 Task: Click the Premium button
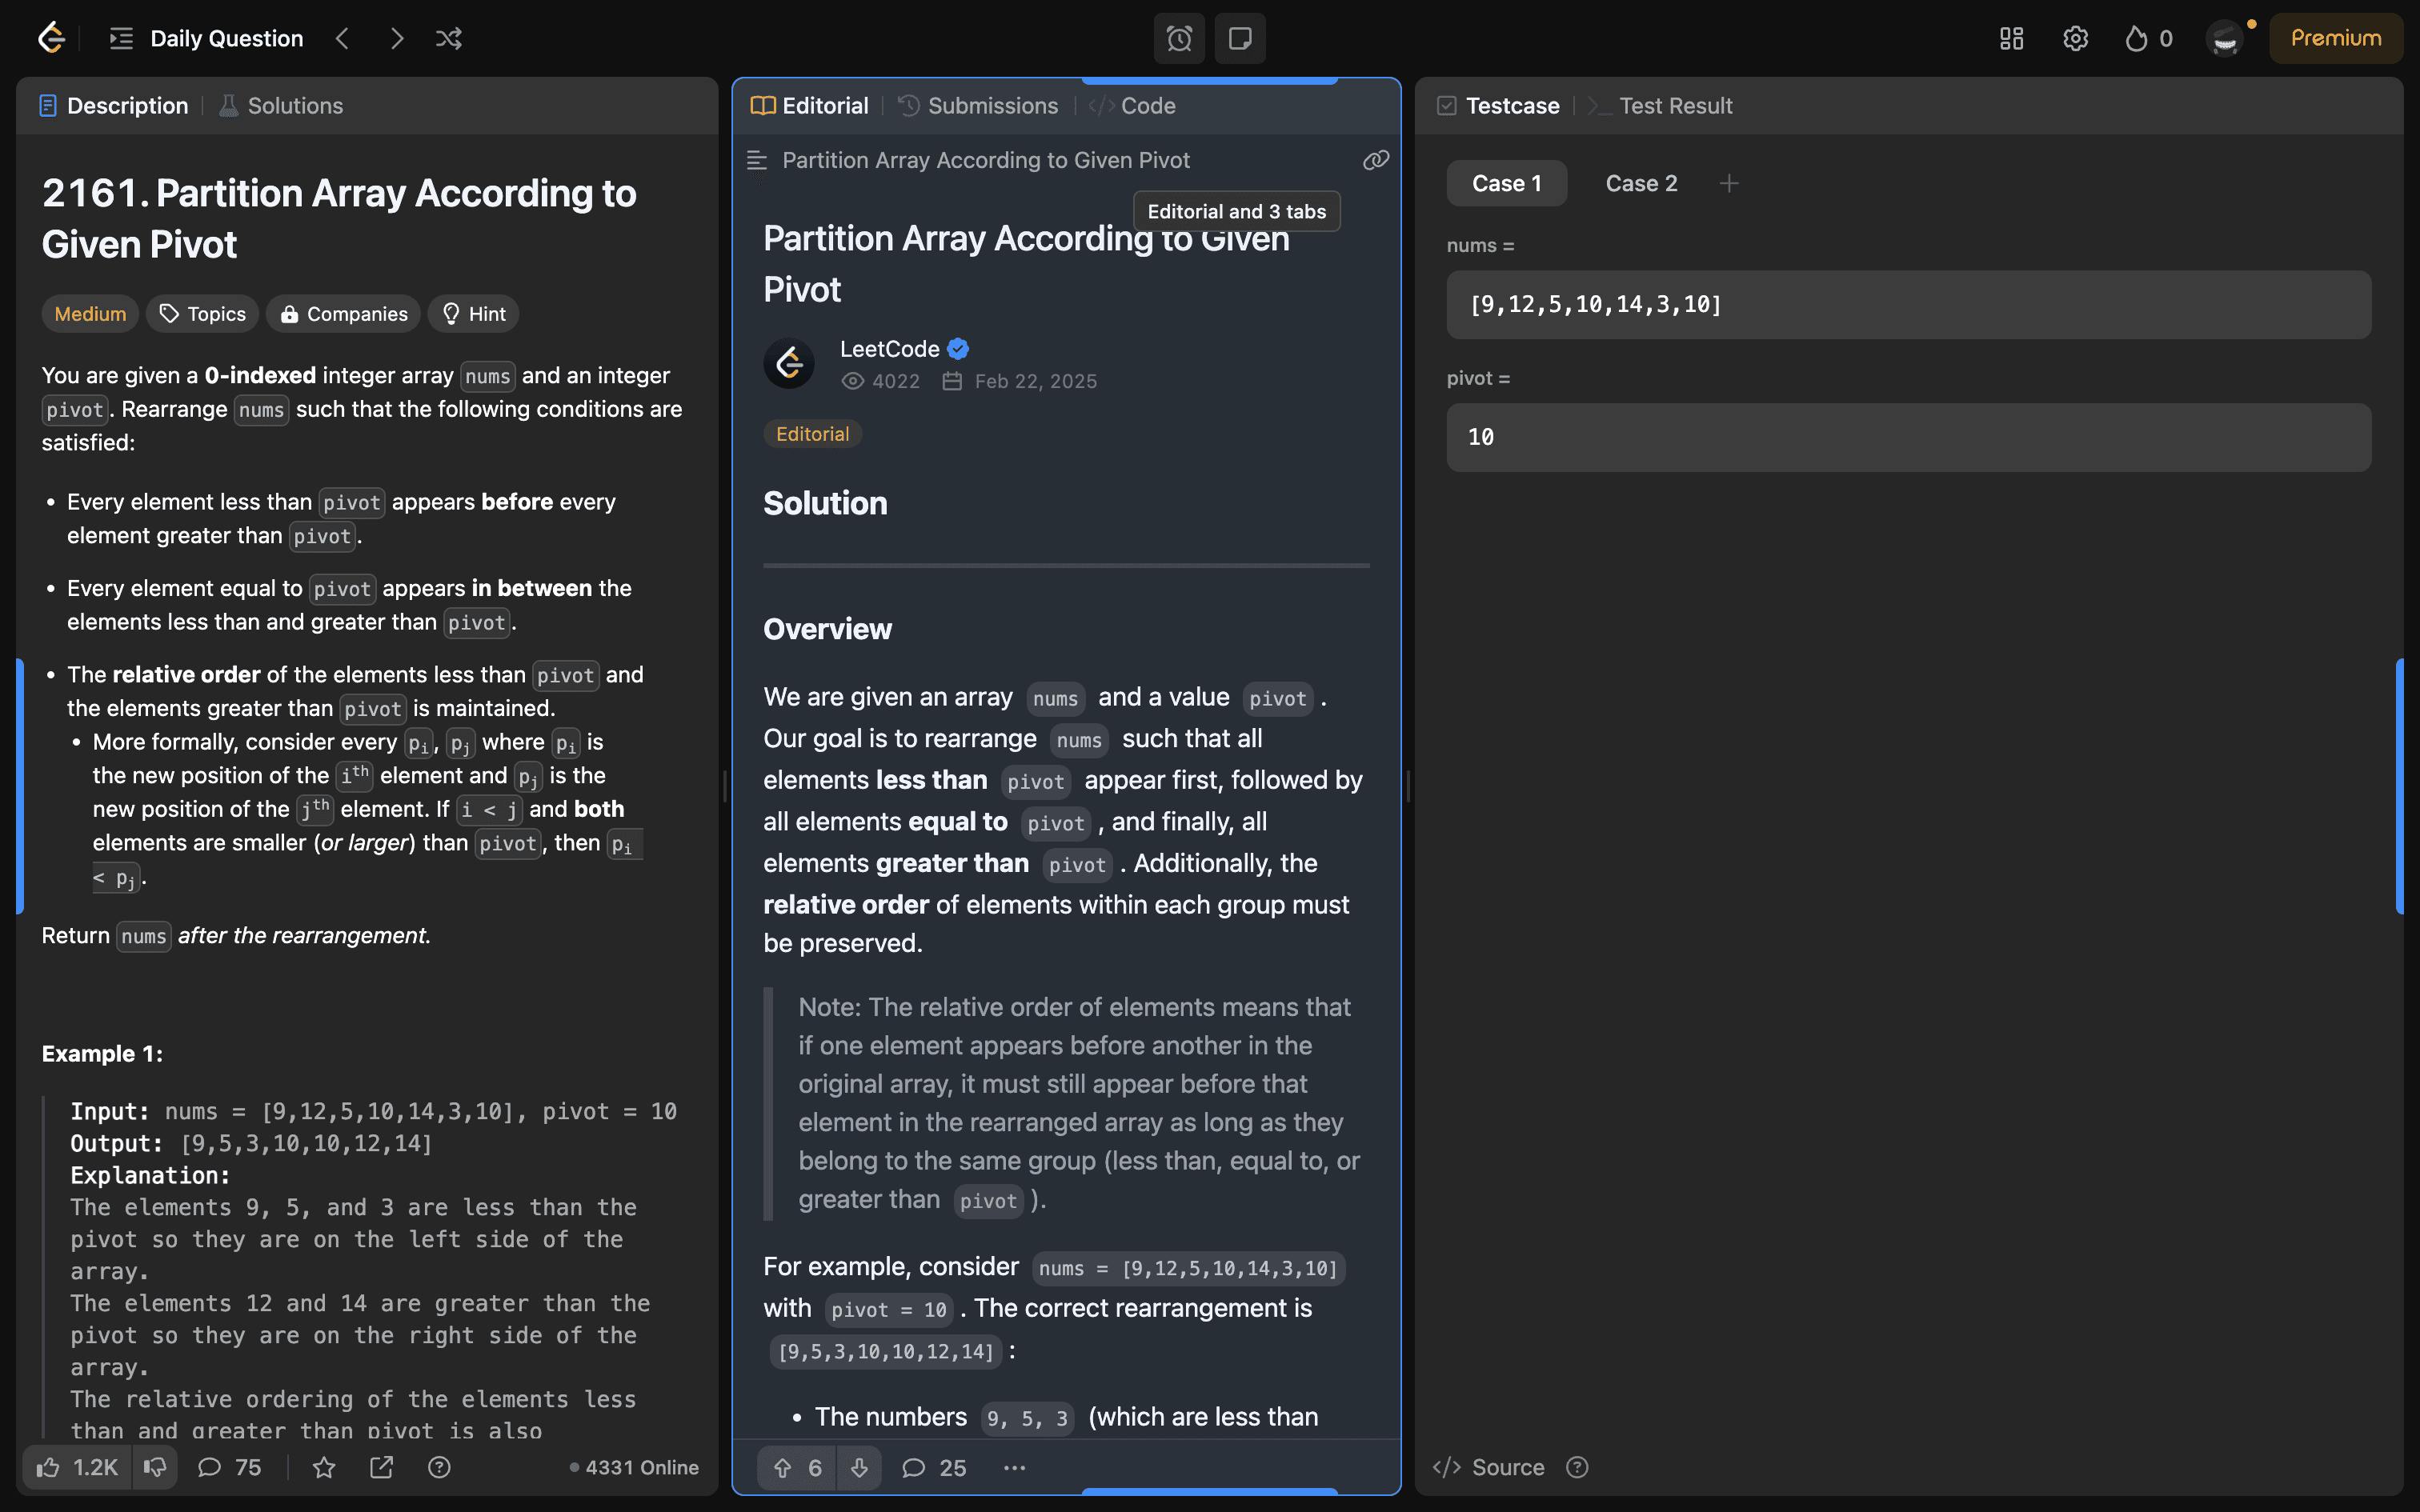pyautogui.click(x=2335, y=38)
